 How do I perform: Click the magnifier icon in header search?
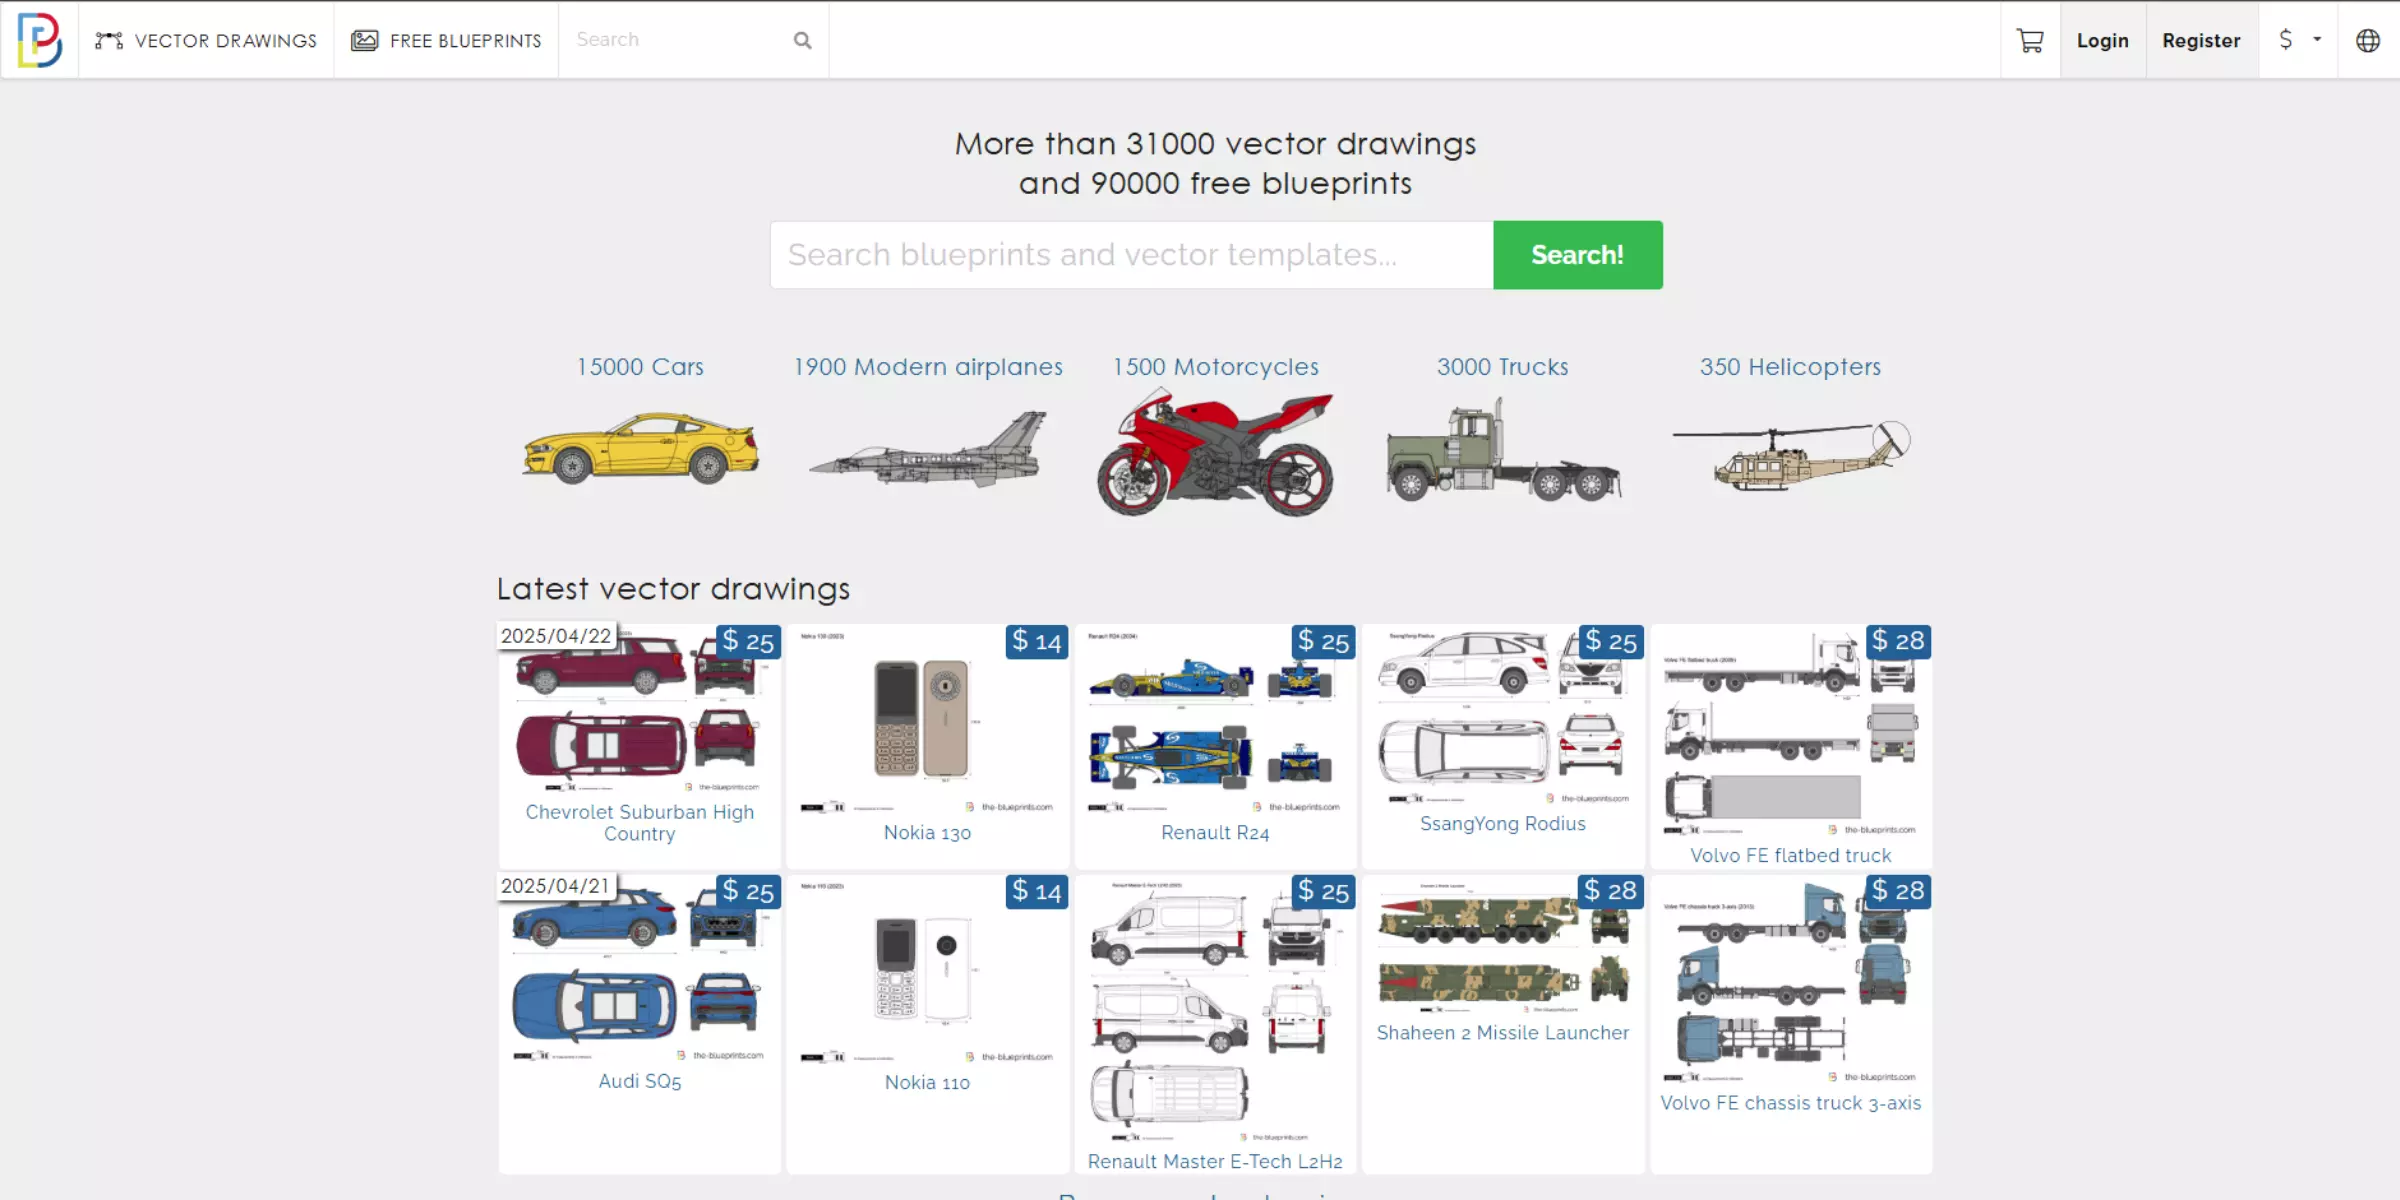pos(802,40)
